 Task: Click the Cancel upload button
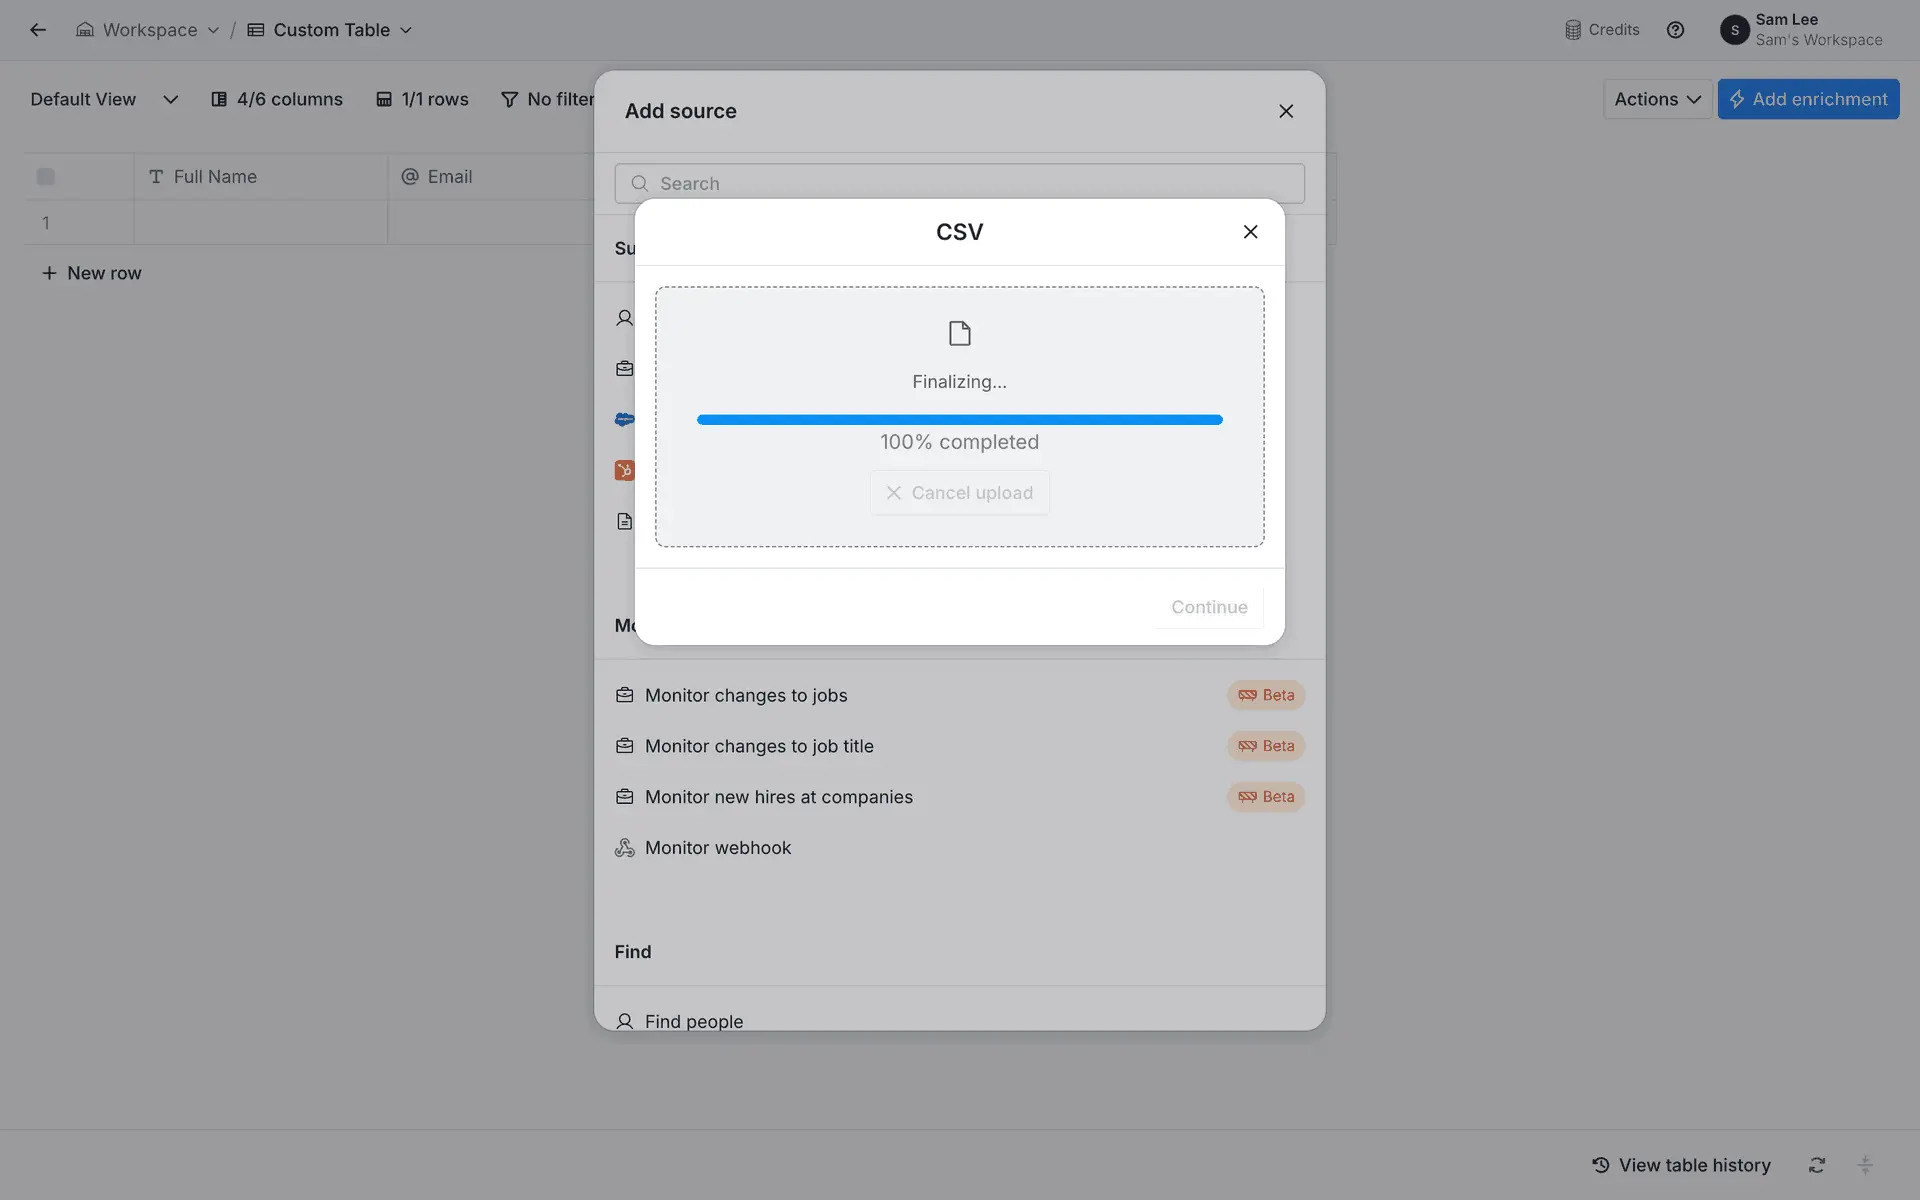[x=959, y=493]
